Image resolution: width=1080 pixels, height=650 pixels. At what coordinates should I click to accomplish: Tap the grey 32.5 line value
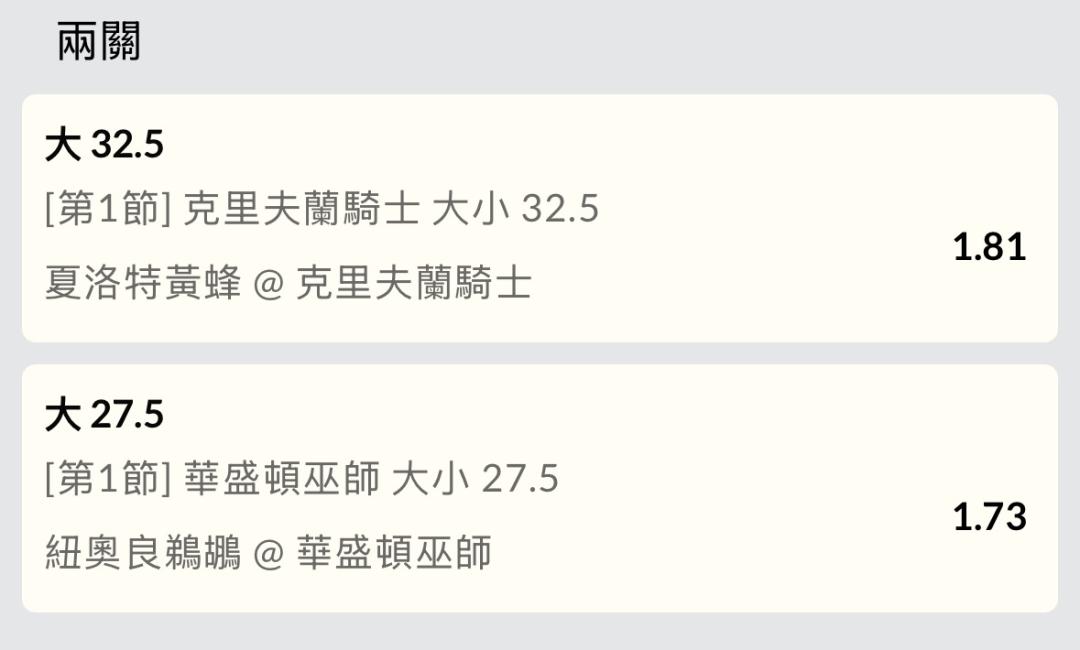[560, 209]
